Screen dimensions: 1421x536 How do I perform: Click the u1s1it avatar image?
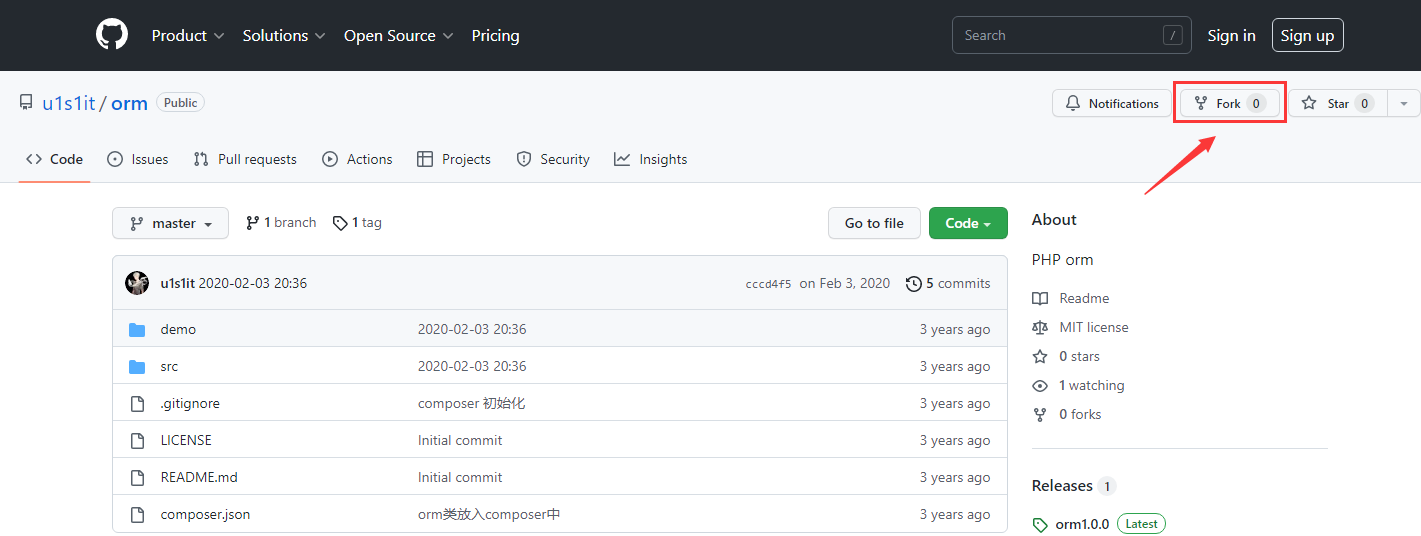click(x=137, y=283)
